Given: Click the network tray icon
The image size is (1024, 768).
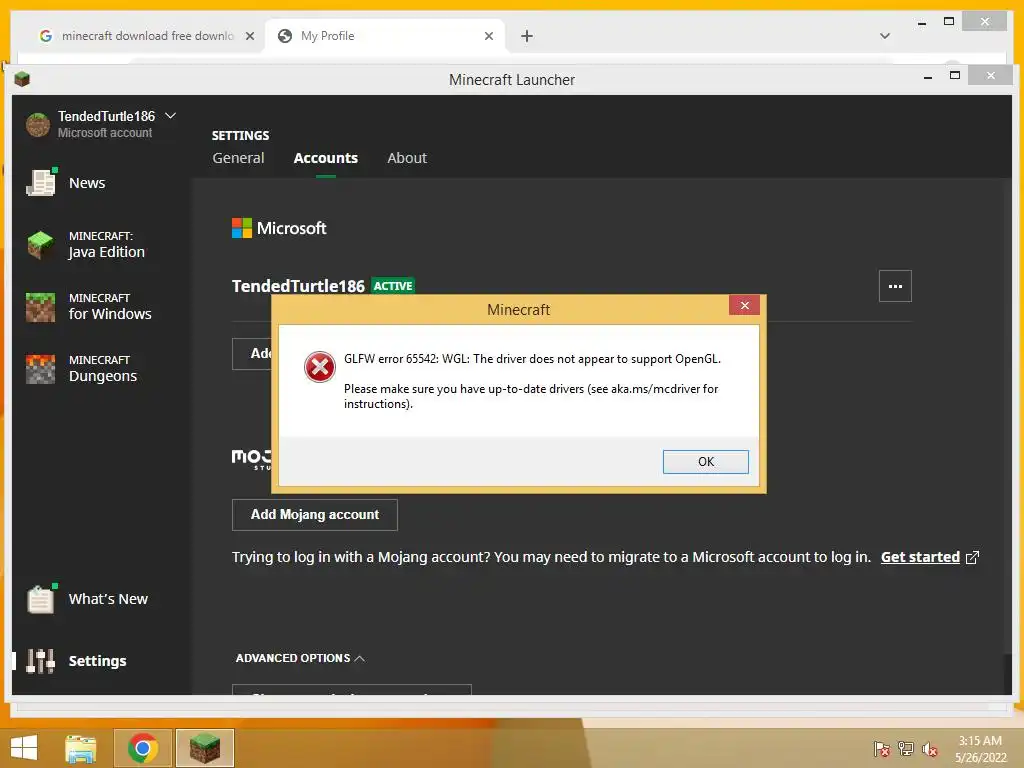Looking at the screenshot, I should click(905, 749).
